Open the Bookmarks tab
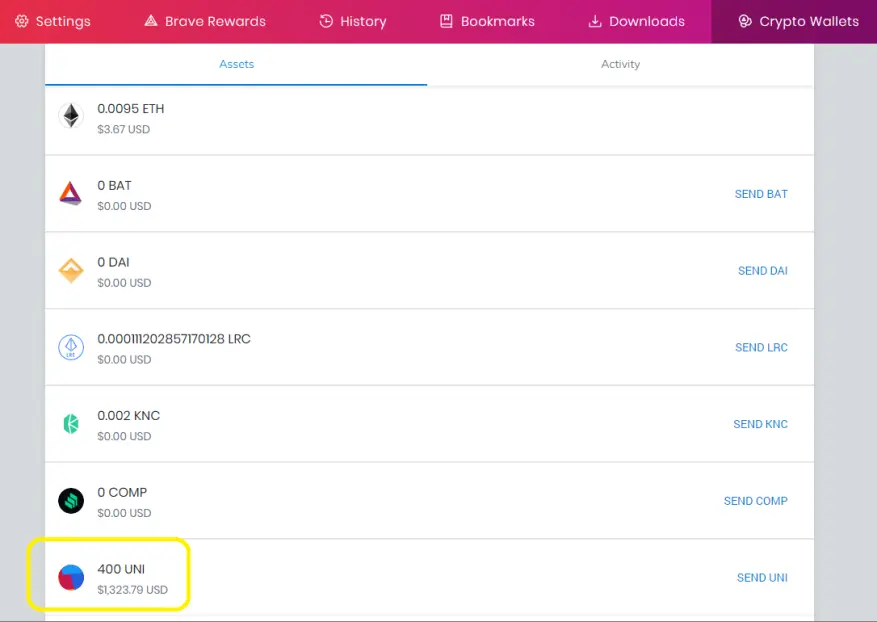877x622 pixels. click(x=487, y=21)
